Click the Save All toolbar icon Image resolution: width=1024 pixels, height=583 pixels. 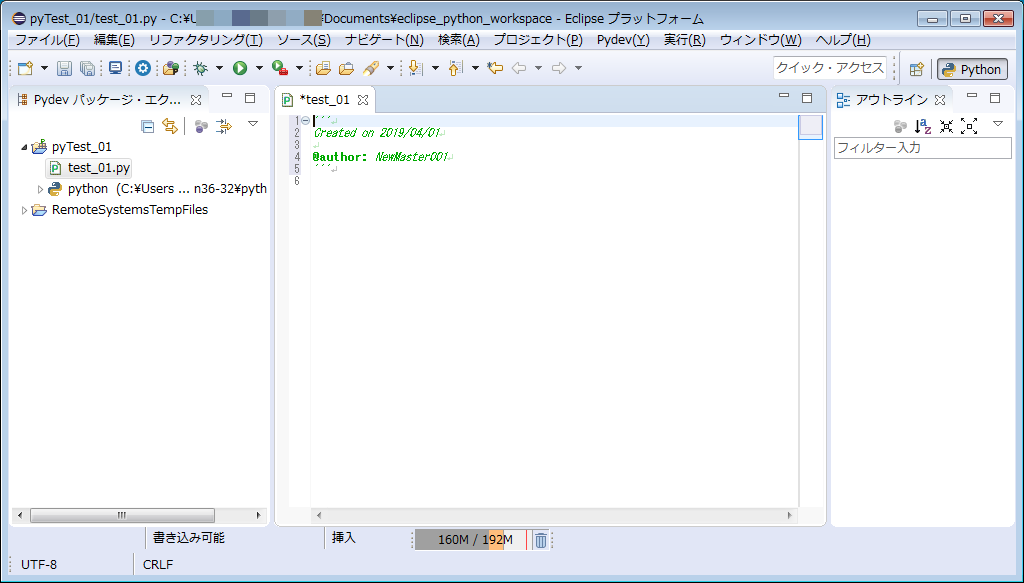(x=87, y=68)
